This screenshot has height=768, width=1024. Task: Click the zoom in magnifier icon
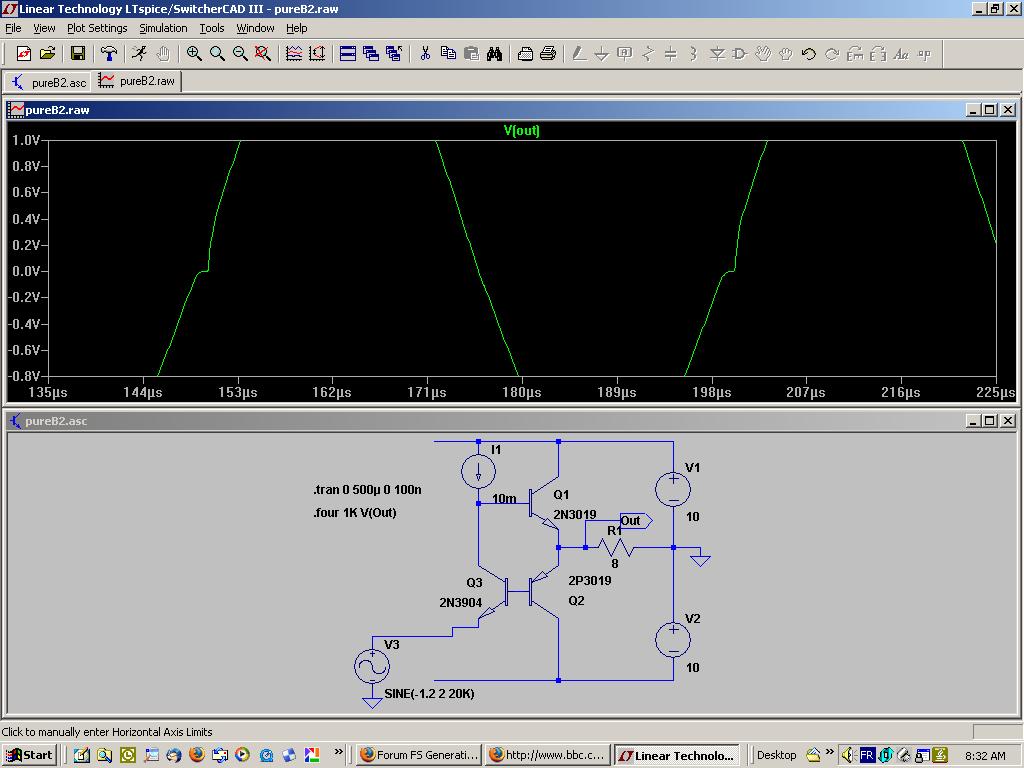194,54
